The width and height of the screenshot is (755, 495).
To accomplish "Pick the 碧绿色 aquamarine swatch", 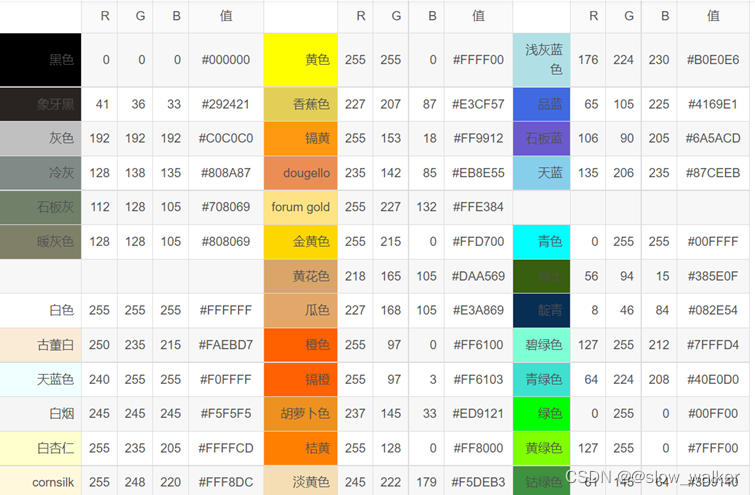I will coord(542,345).
